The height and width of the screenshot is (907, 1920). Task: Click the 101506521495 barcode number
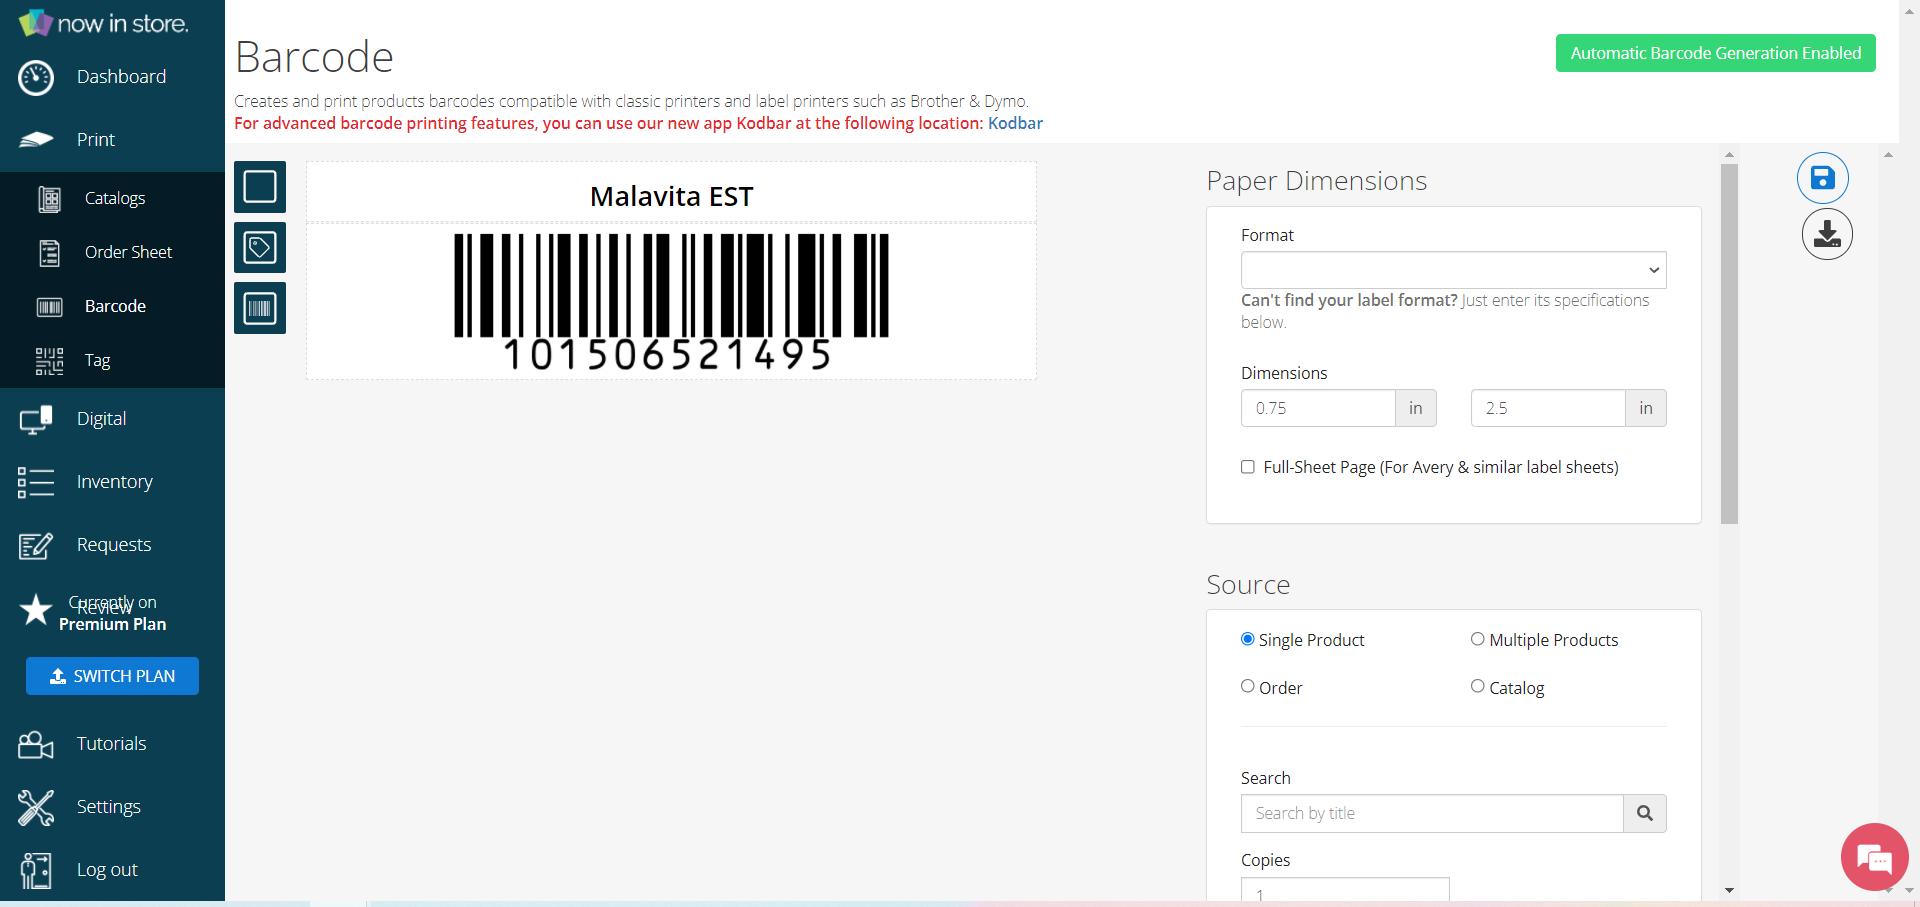click(x=667, y=354)
